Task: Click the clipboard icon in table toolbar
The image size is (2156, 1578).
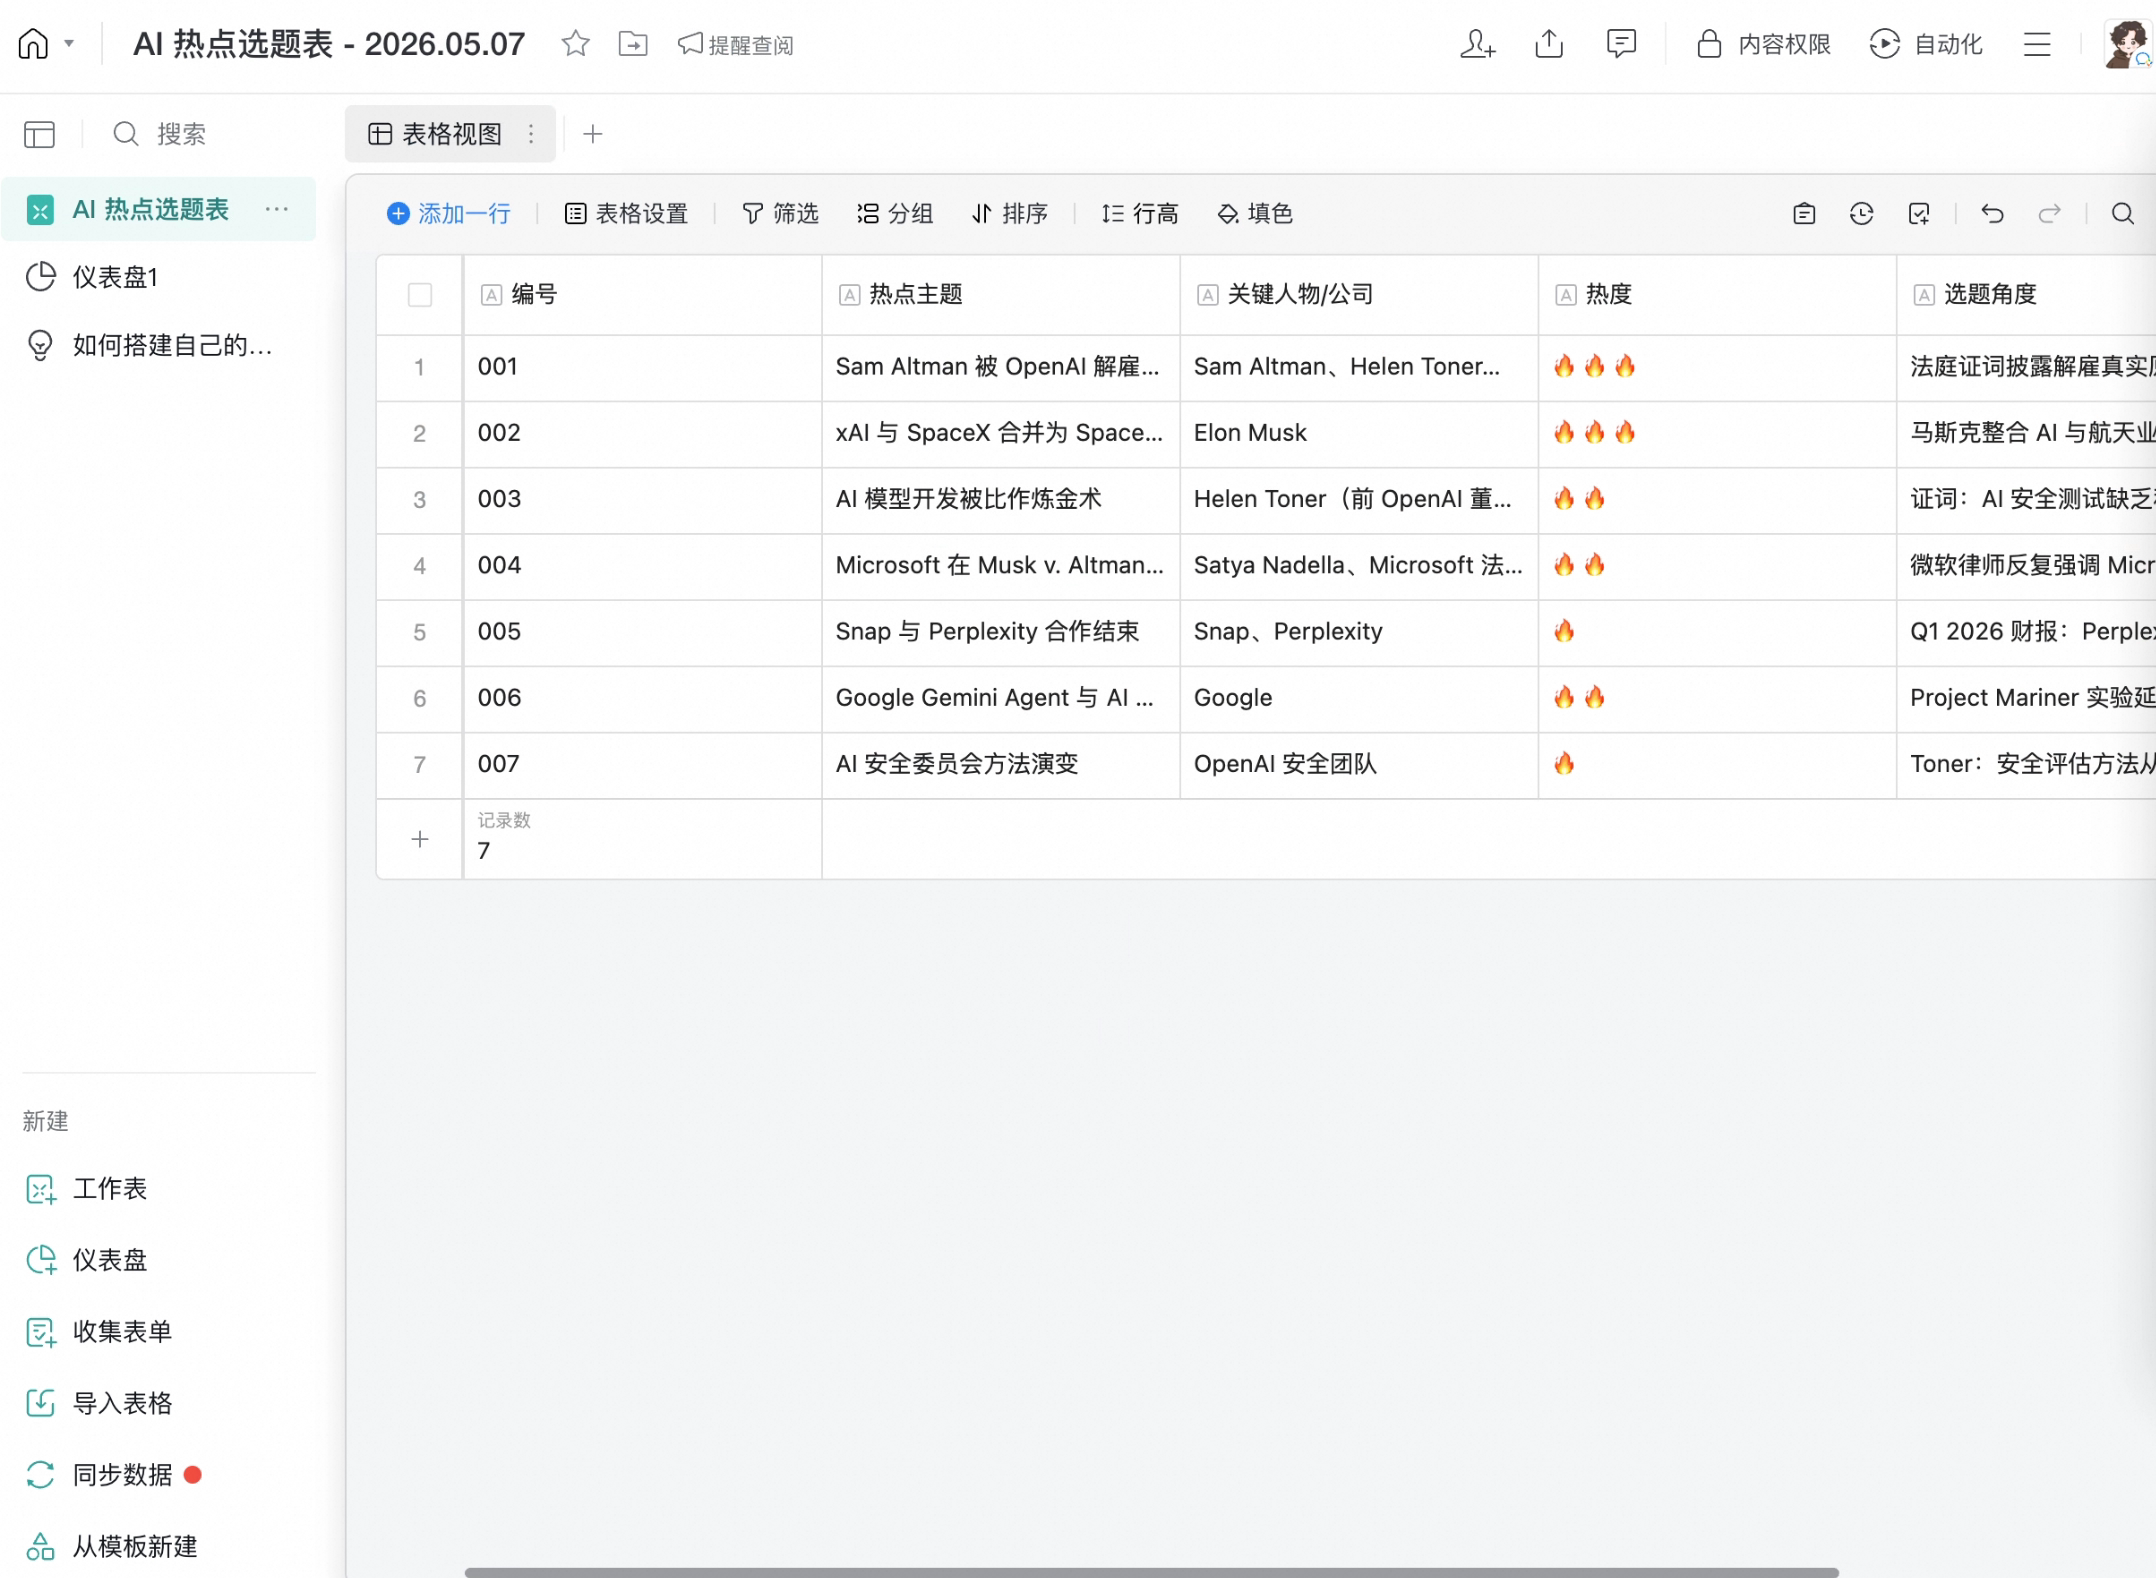Action: 1804,213
